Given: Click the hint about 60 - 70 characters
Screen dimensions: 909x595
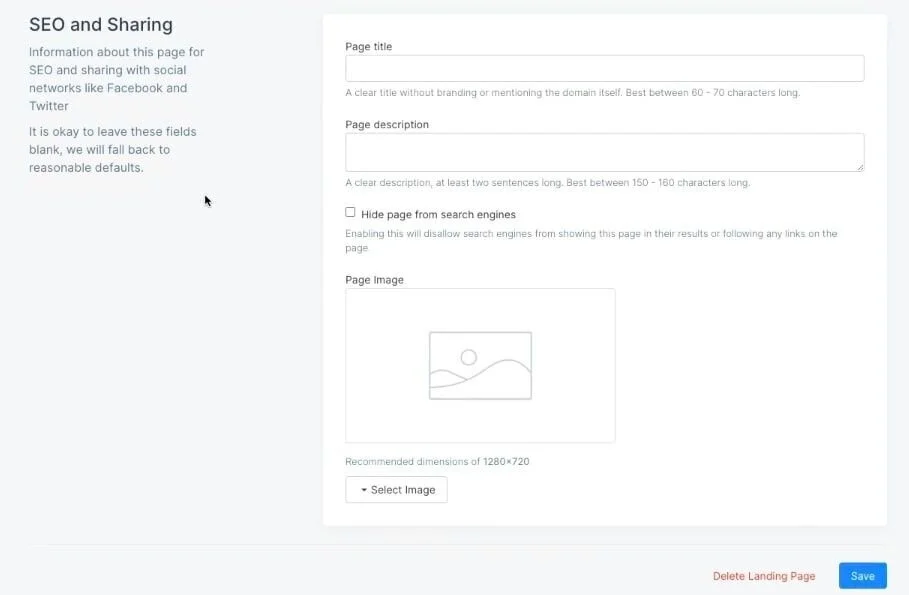Looking at the screenshot, I should point(572,93).
